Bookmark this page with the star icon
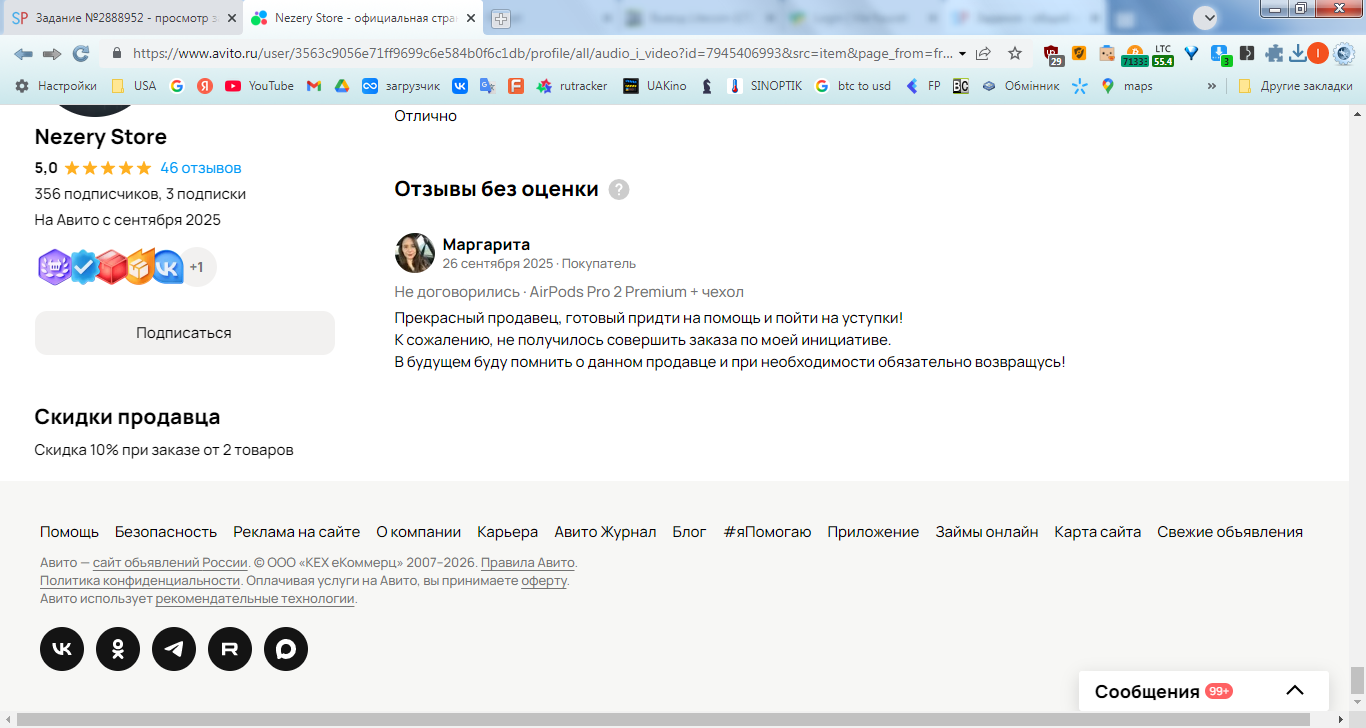1366x728 pixels. pyautogui.click(x=1015, y=53)
